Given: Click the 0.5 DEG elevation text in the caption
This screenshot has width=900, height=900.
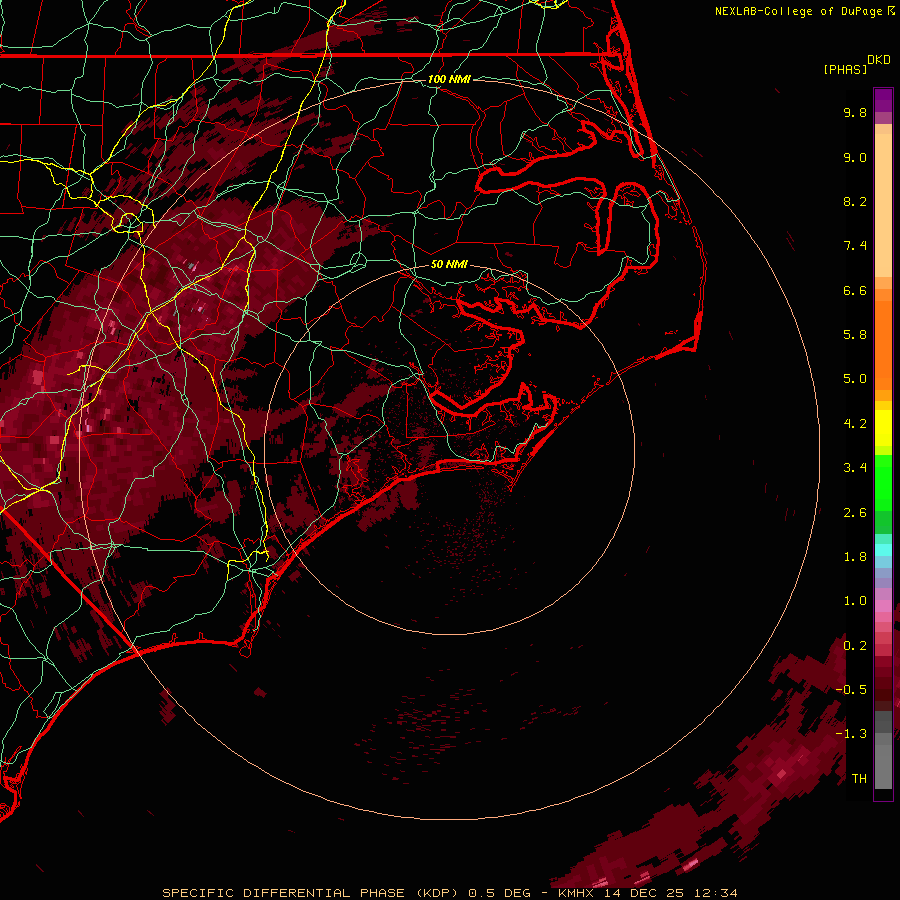Looking at the screenshot, I should (x=499, y=893).
